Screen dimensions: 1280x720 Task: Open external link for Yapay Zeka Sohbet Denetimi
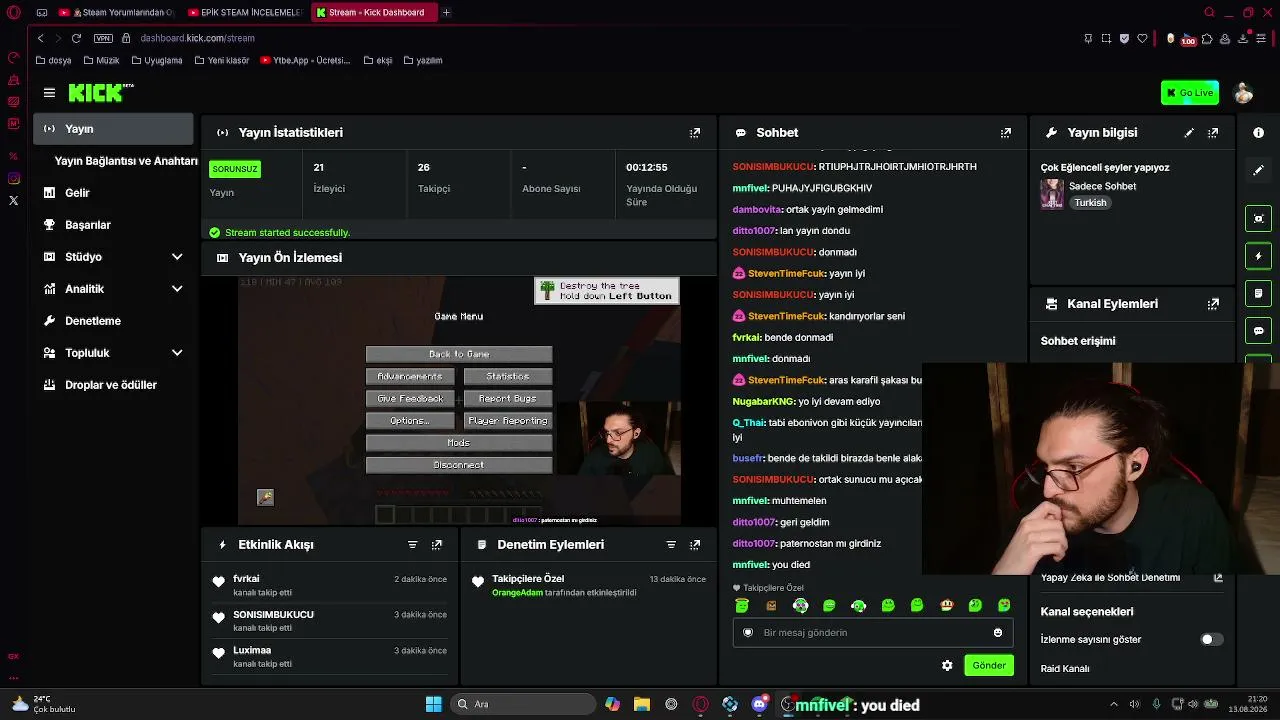coord(1218,578)
